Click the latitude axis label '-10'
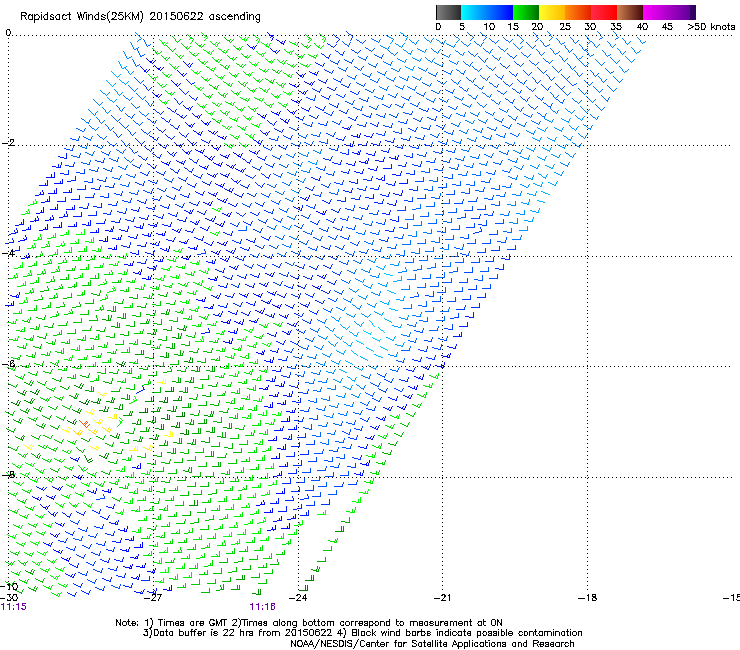 [x=9, y=586]
